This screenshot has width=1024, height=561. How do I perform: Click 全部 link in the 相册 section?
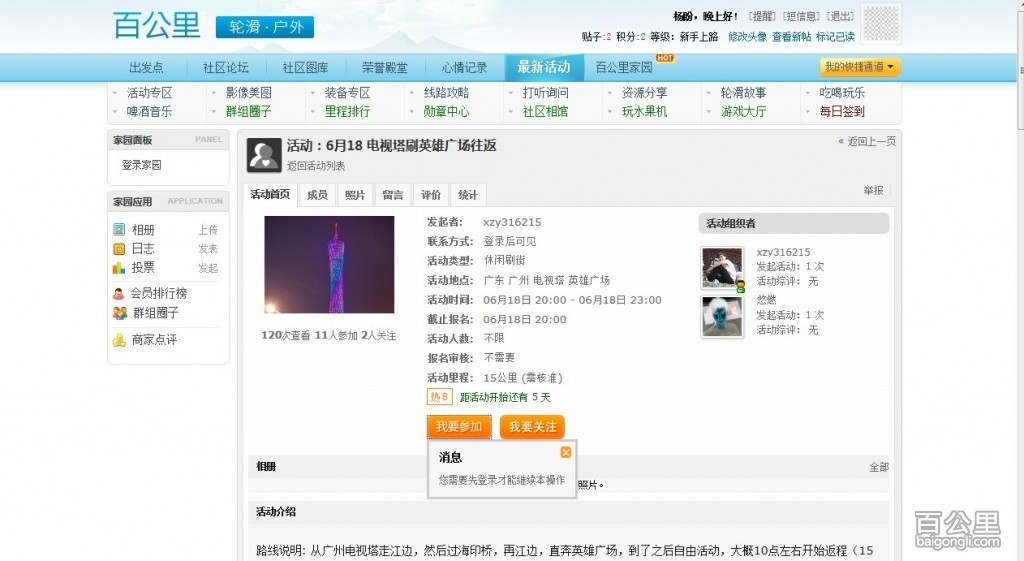click(878, 467)
